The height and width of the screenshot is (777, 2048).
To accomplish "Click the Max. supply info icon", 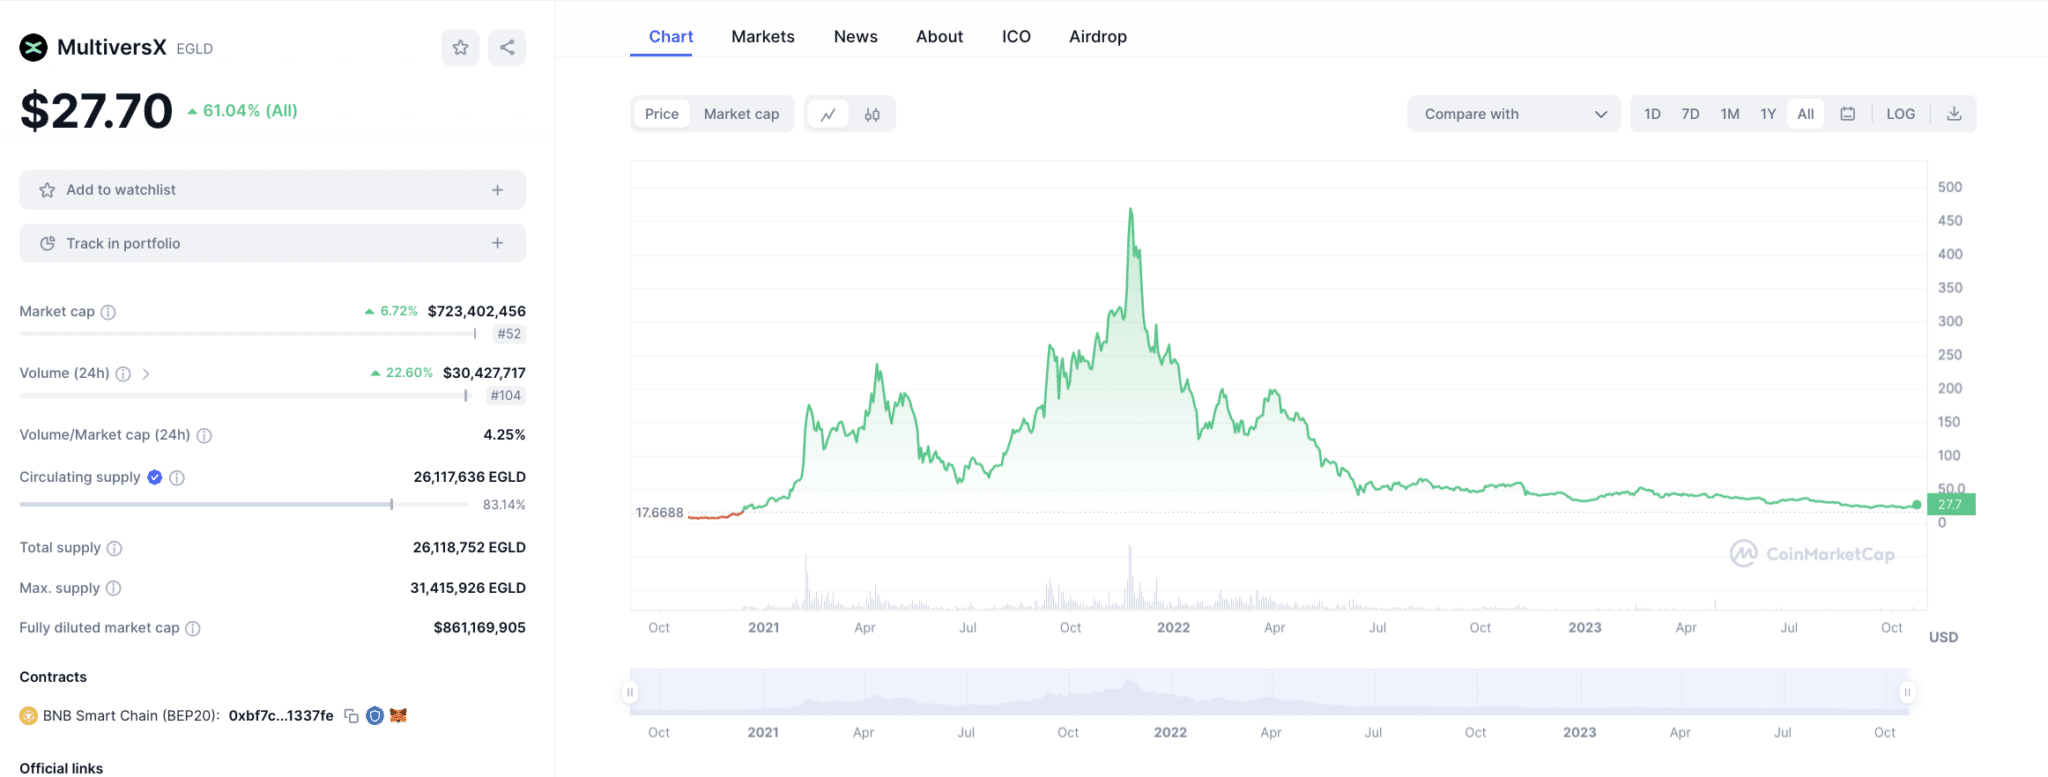I will coord(113,588).
